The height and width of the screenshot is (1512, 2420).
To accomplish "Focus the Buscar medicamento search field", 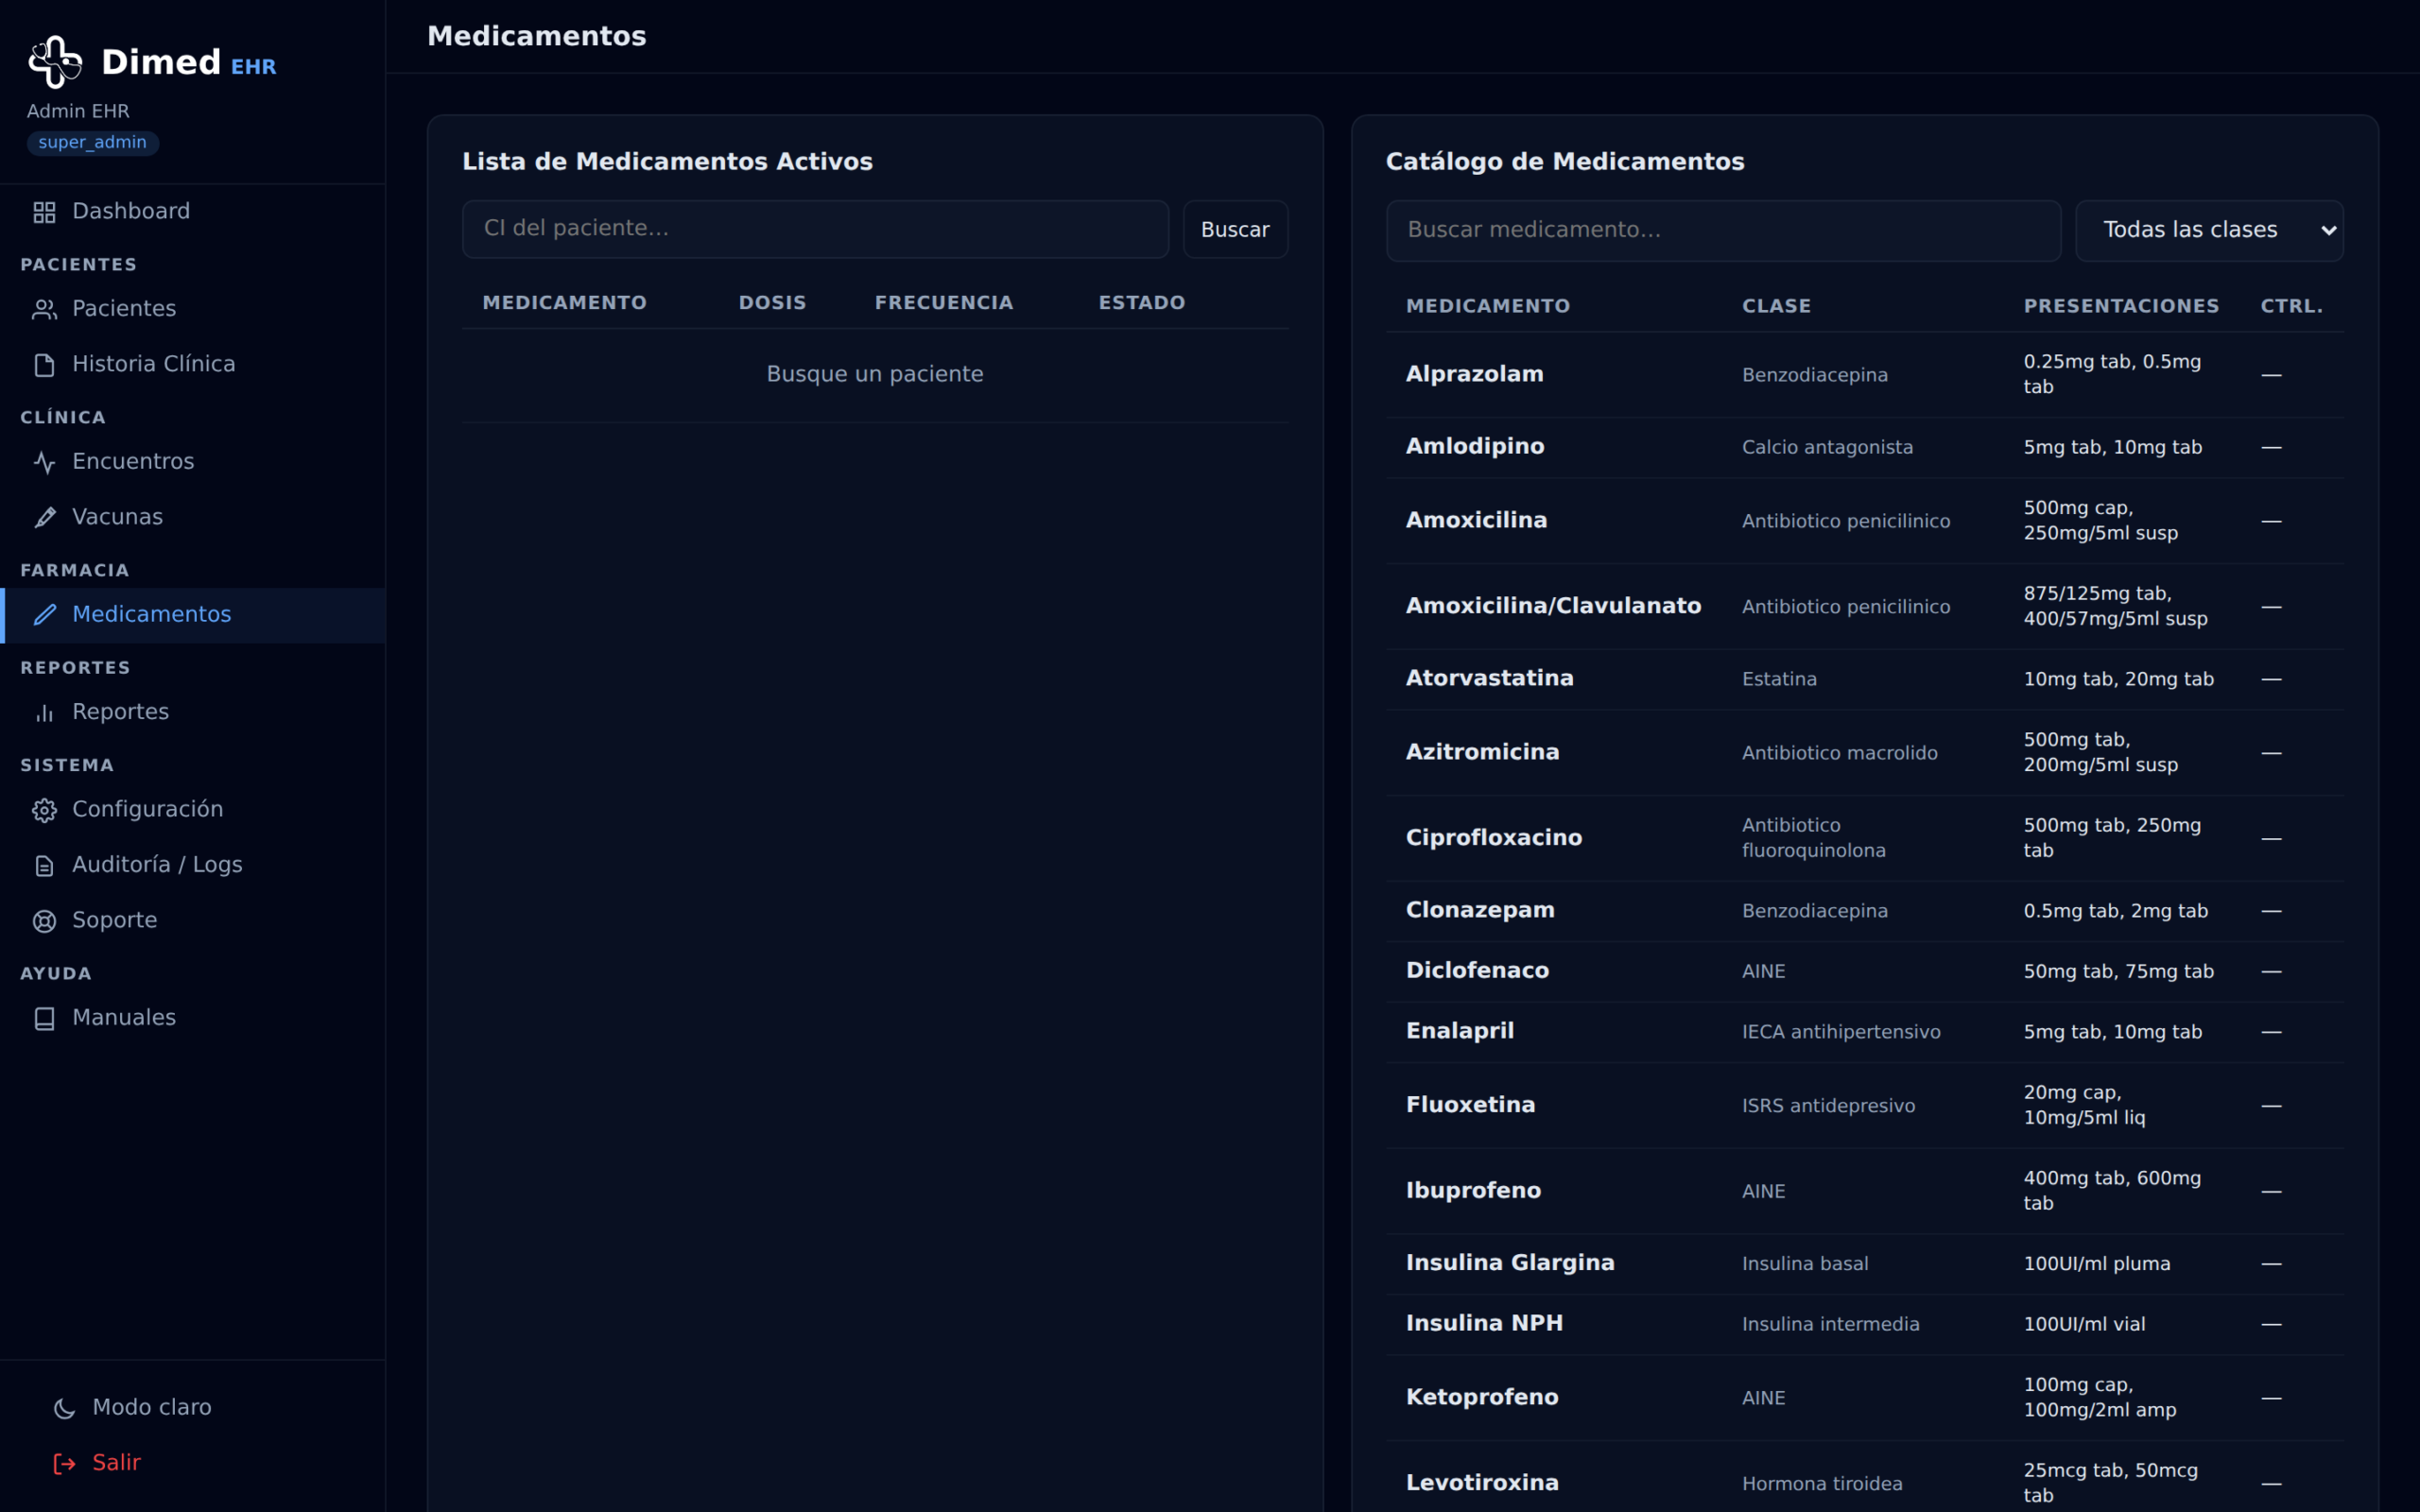I will click(x=1723, y=230).
